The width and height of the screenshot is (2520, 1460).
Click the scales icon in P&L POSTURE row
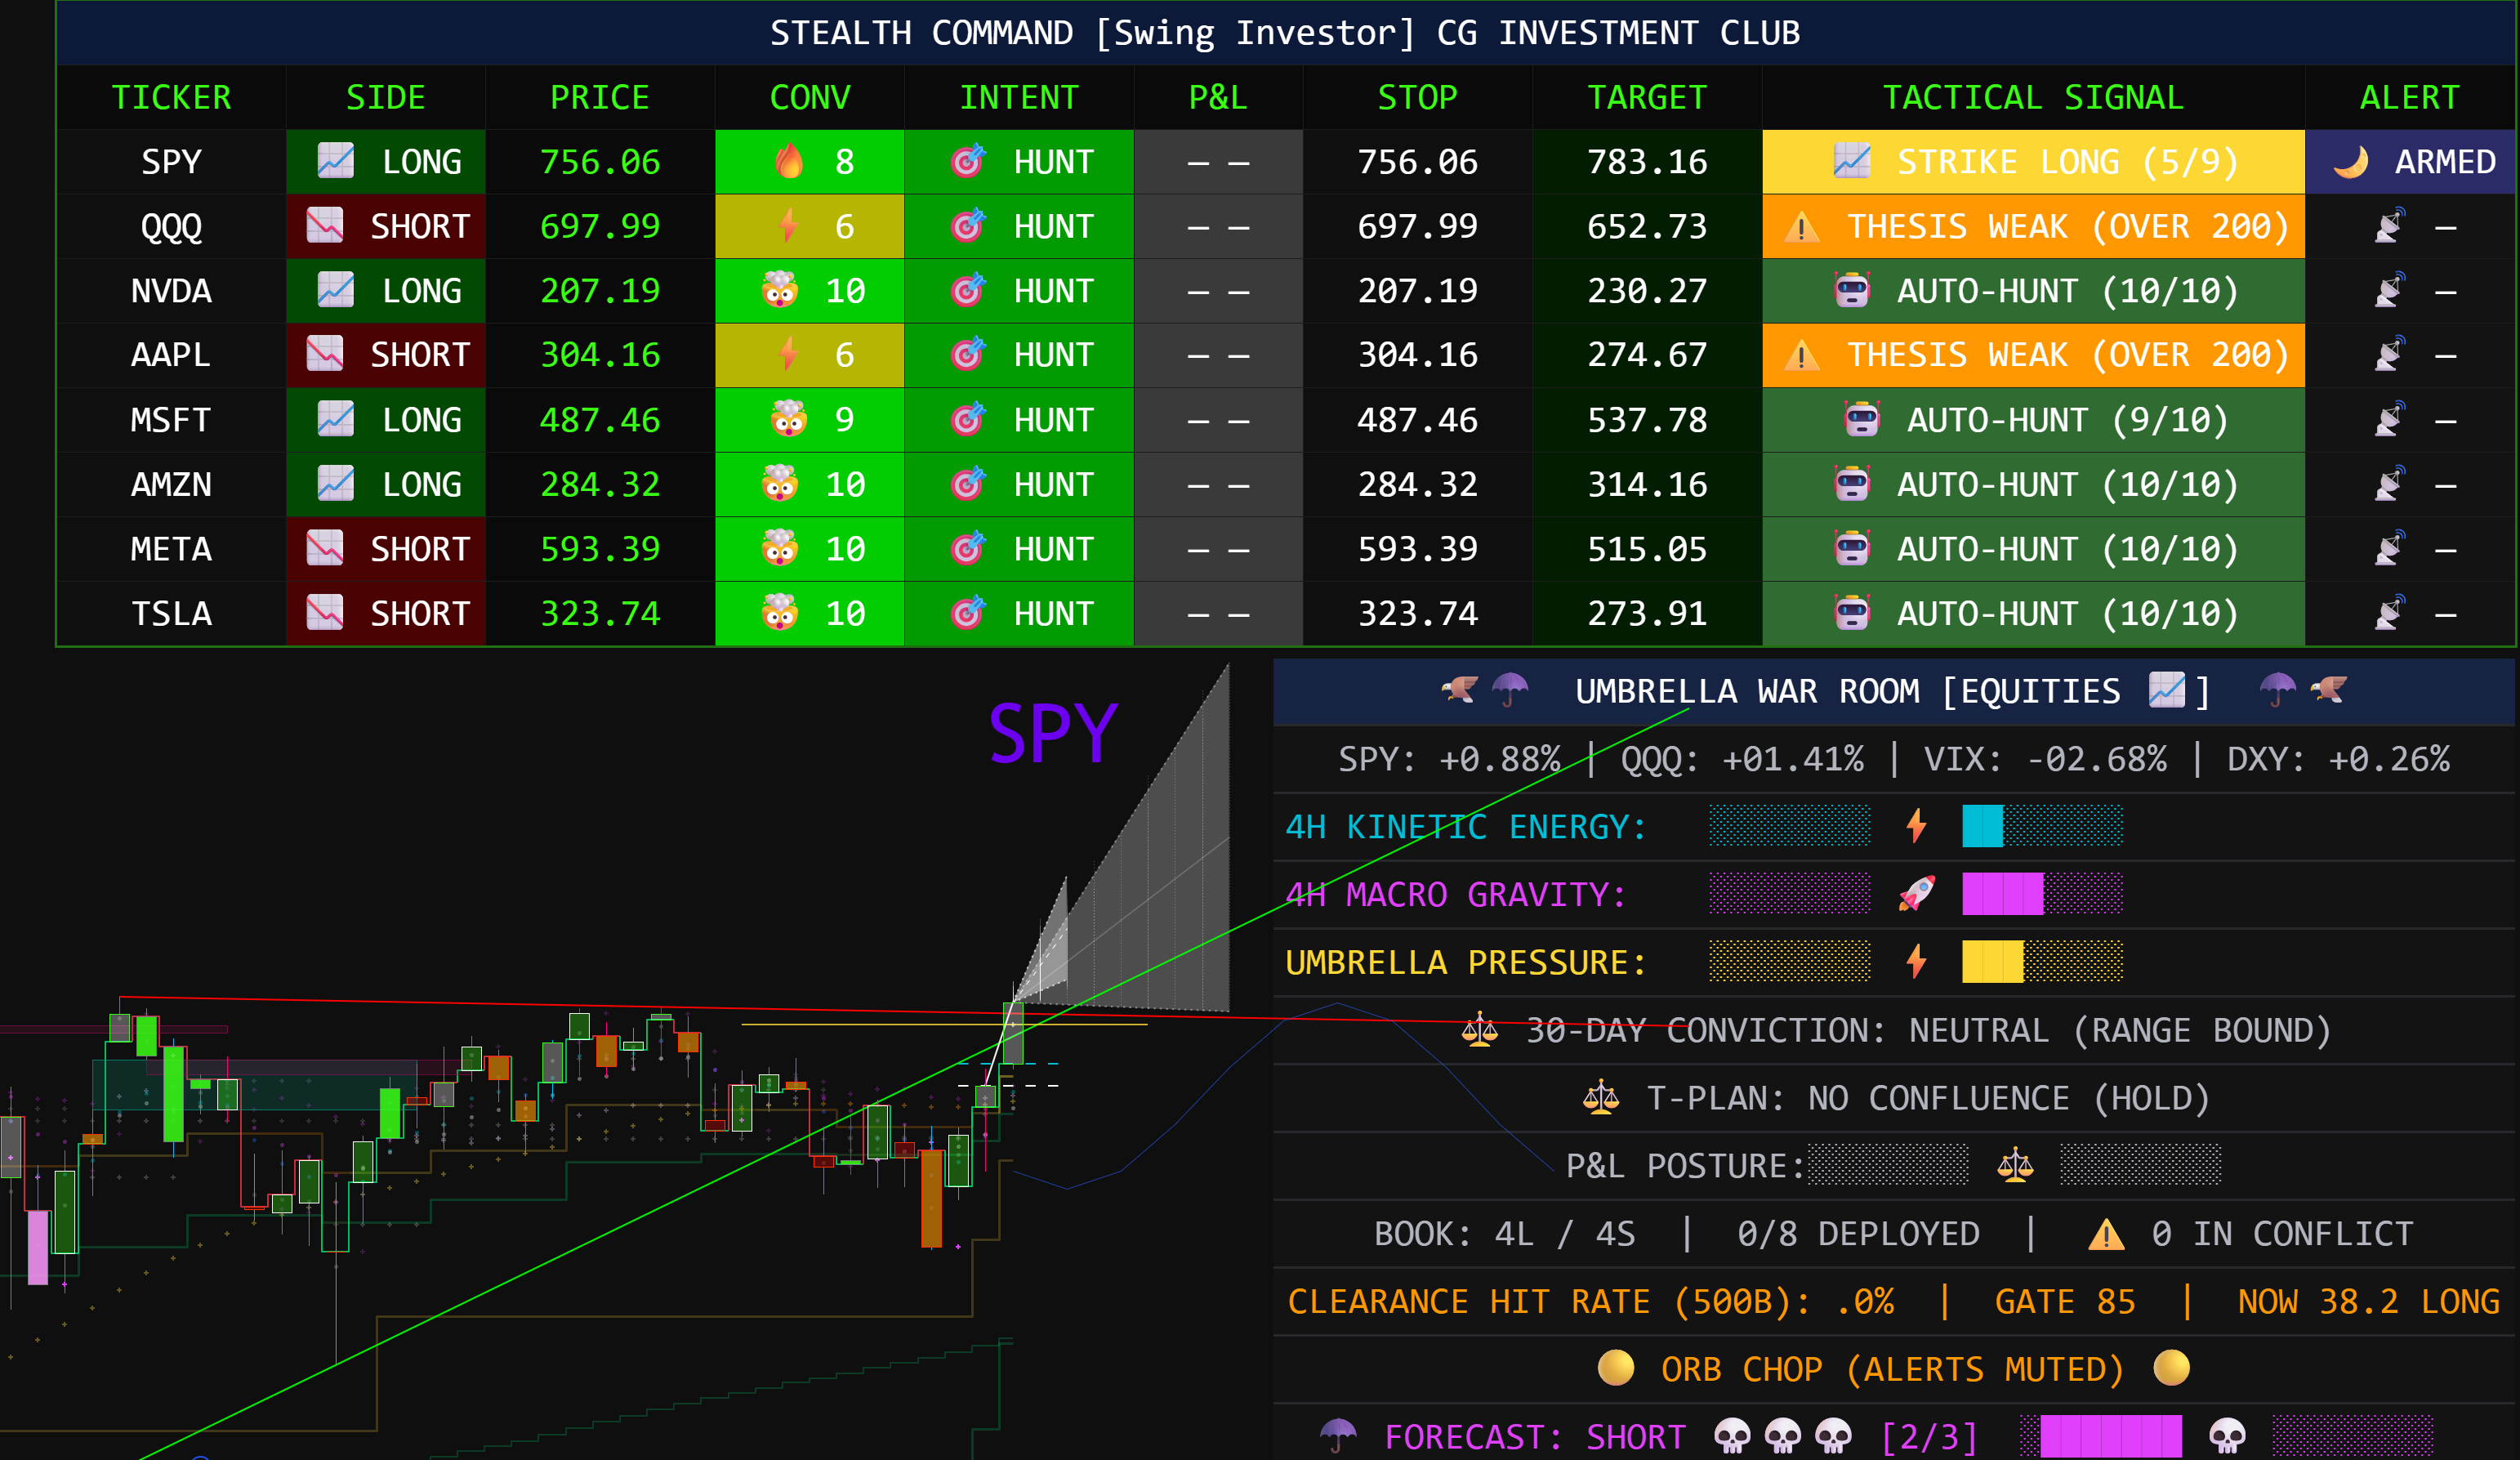click(2015, 1165)
